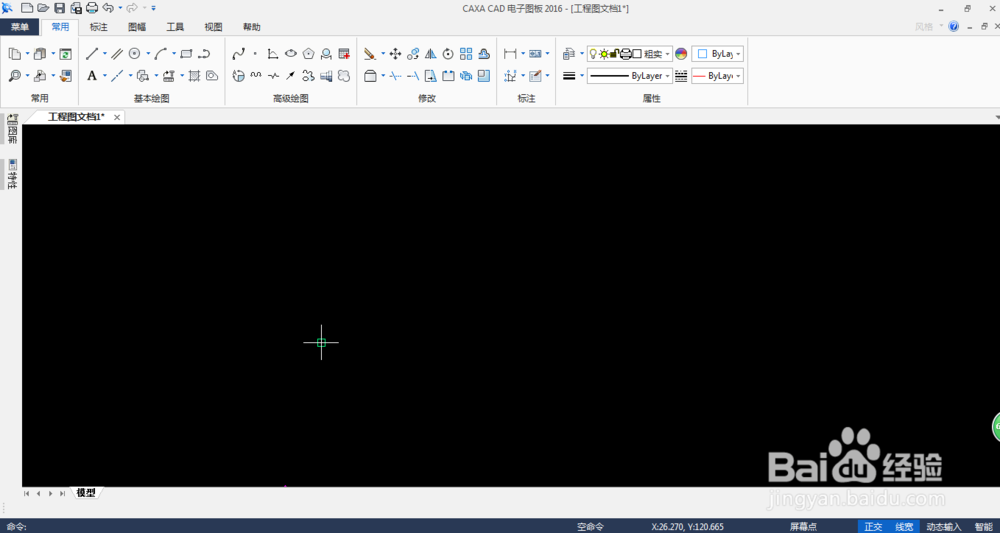Select the Circle drawing tool
1000x533 pixels.
[x=135, y=54]
